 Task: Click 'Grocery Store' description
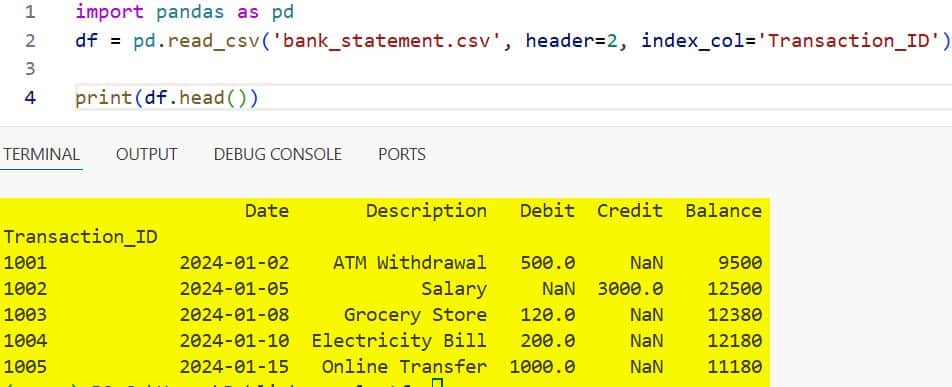coord(415,315)
